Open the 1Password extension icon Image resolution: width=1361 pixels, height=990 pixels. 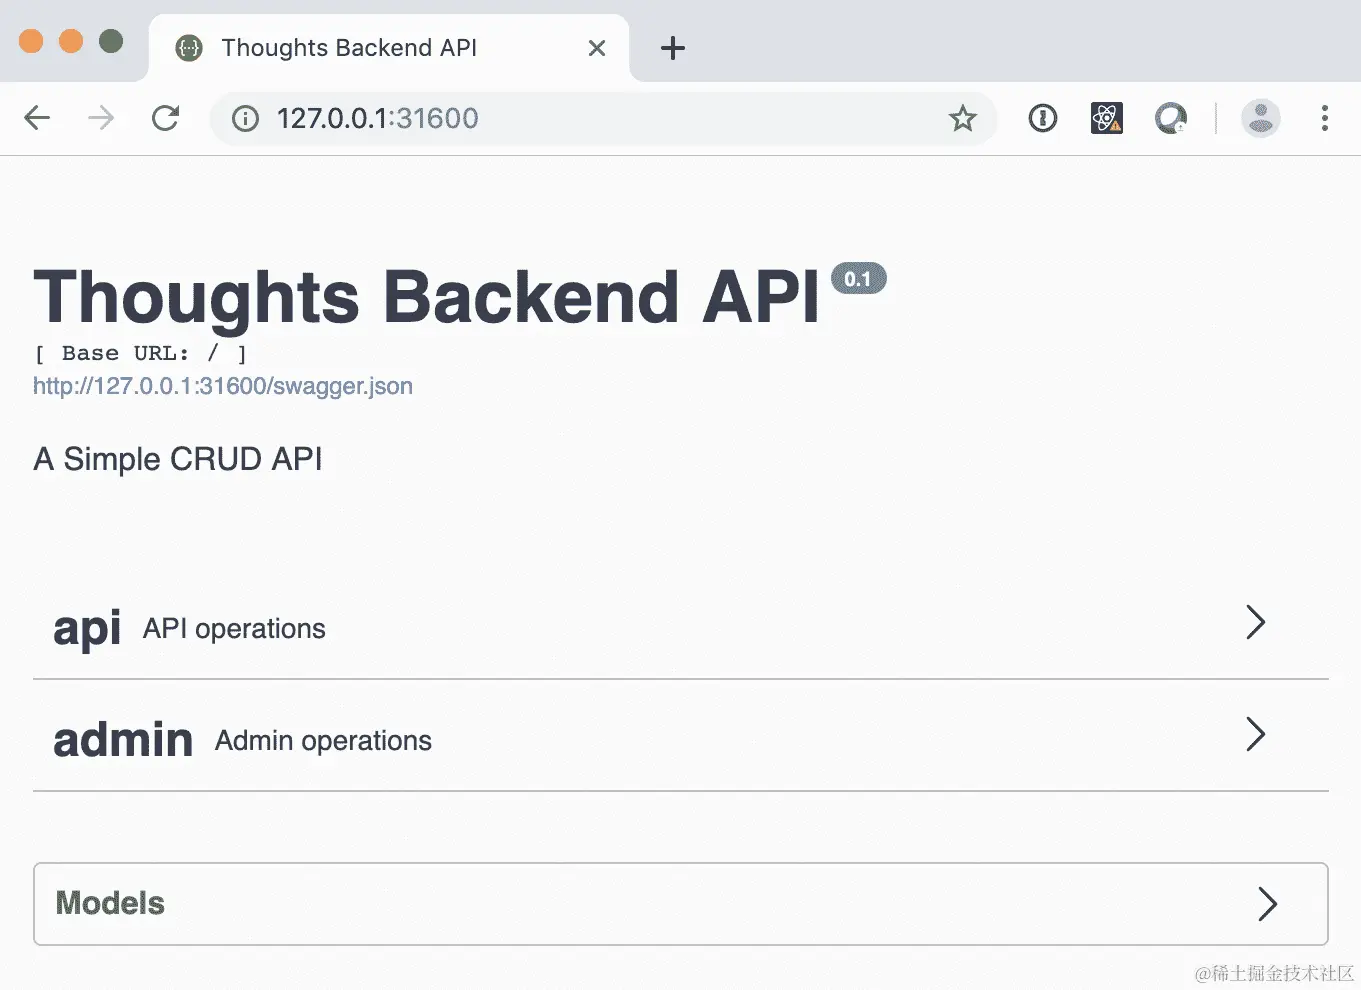coord(1043,118)
